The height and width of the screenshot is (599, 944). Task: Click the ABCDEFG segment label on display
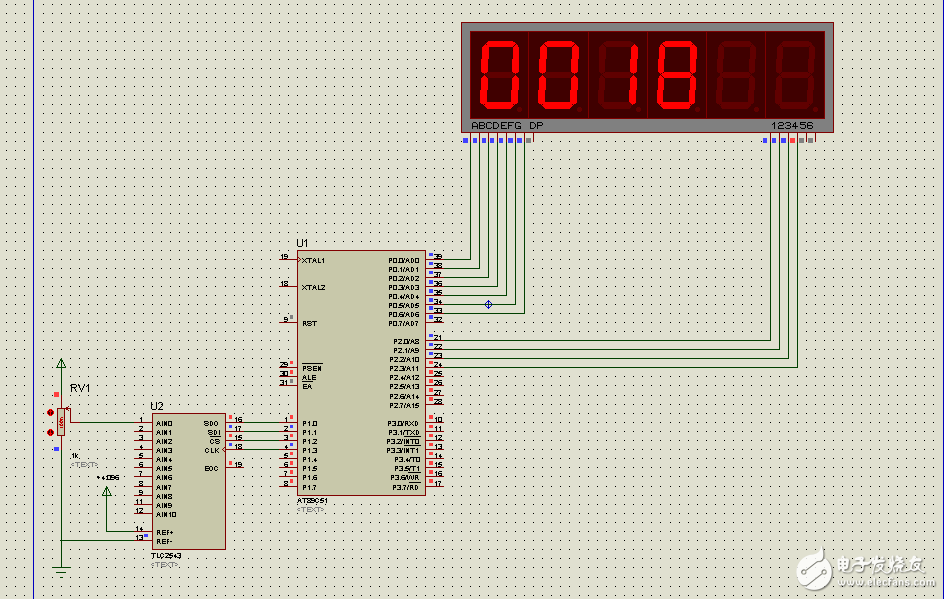[496, 125]
